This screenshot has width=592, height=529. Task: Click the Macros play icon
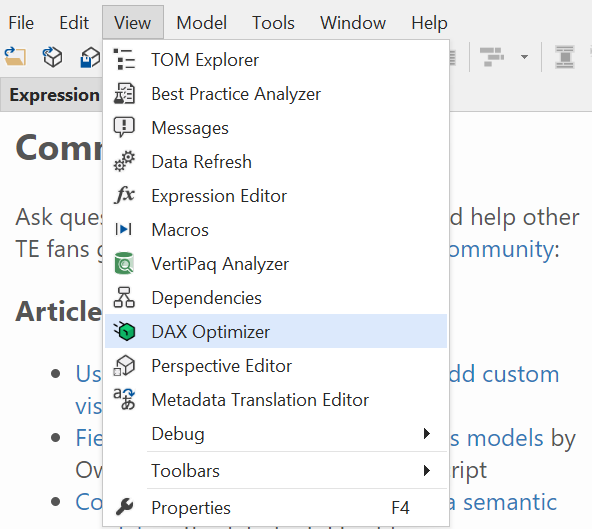(x=123, y=229)
